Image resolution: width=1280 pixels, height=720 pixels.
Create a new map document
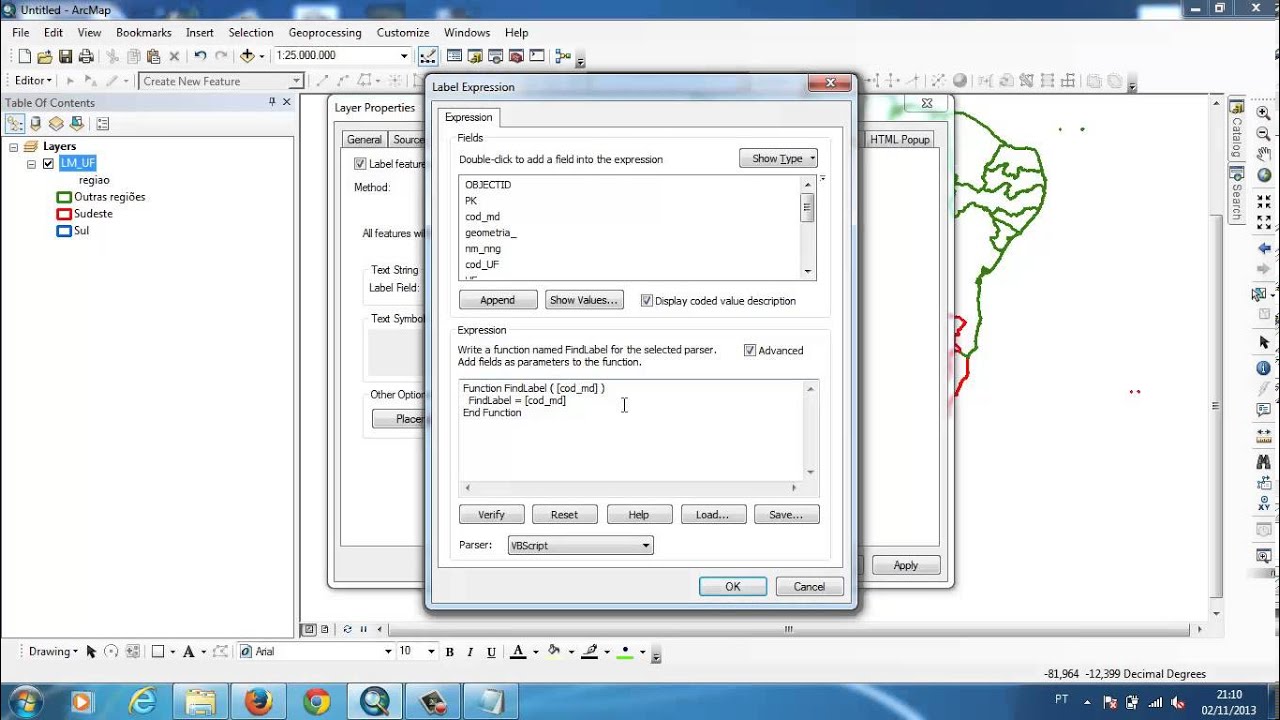(x=25, y=56)
